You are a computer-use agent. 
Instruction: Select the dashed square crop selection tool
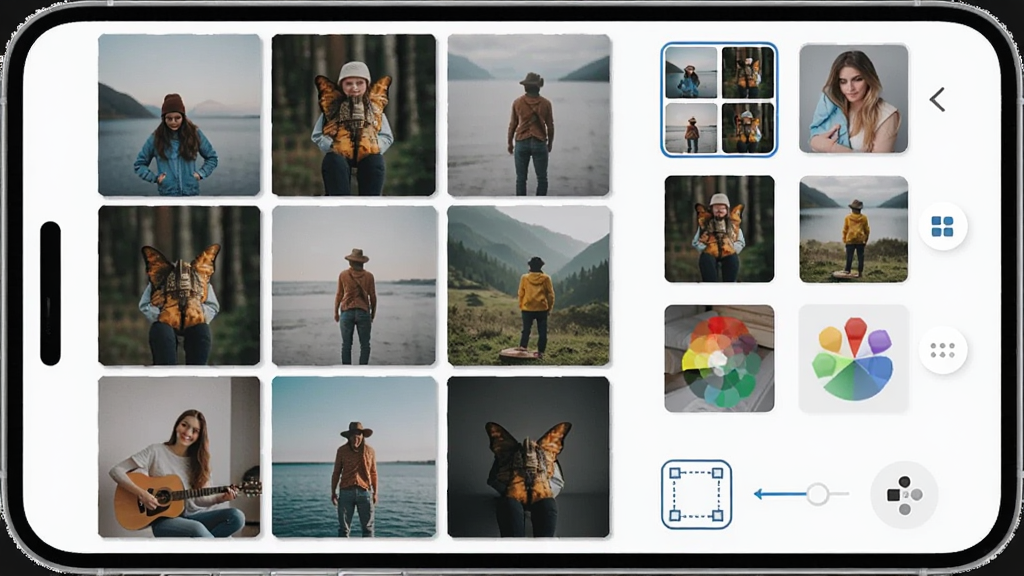tap(696, 494)
